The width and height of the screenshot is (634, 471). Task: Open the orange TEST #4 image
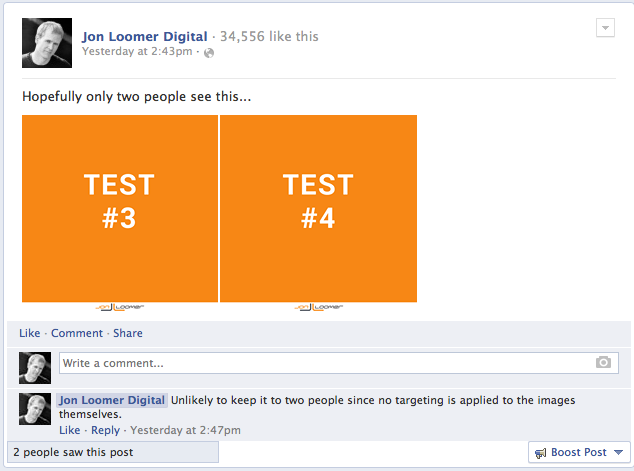[x=318, y=207]
